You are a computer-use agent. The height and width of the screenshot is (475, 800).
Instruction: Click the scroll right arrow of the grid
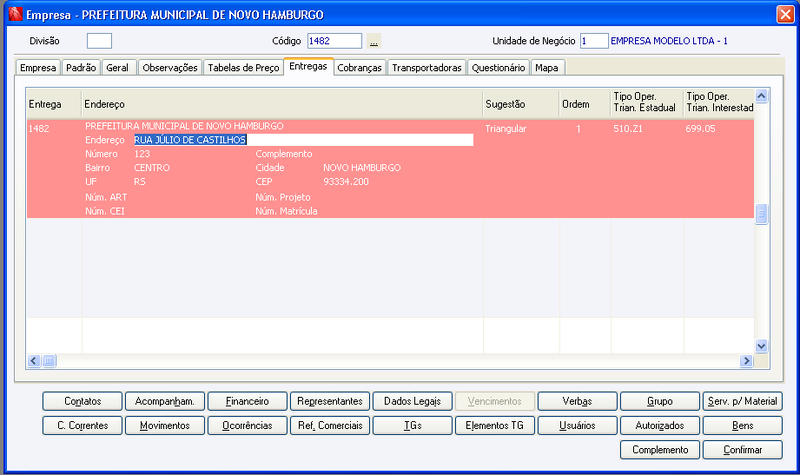coord(746,361)
